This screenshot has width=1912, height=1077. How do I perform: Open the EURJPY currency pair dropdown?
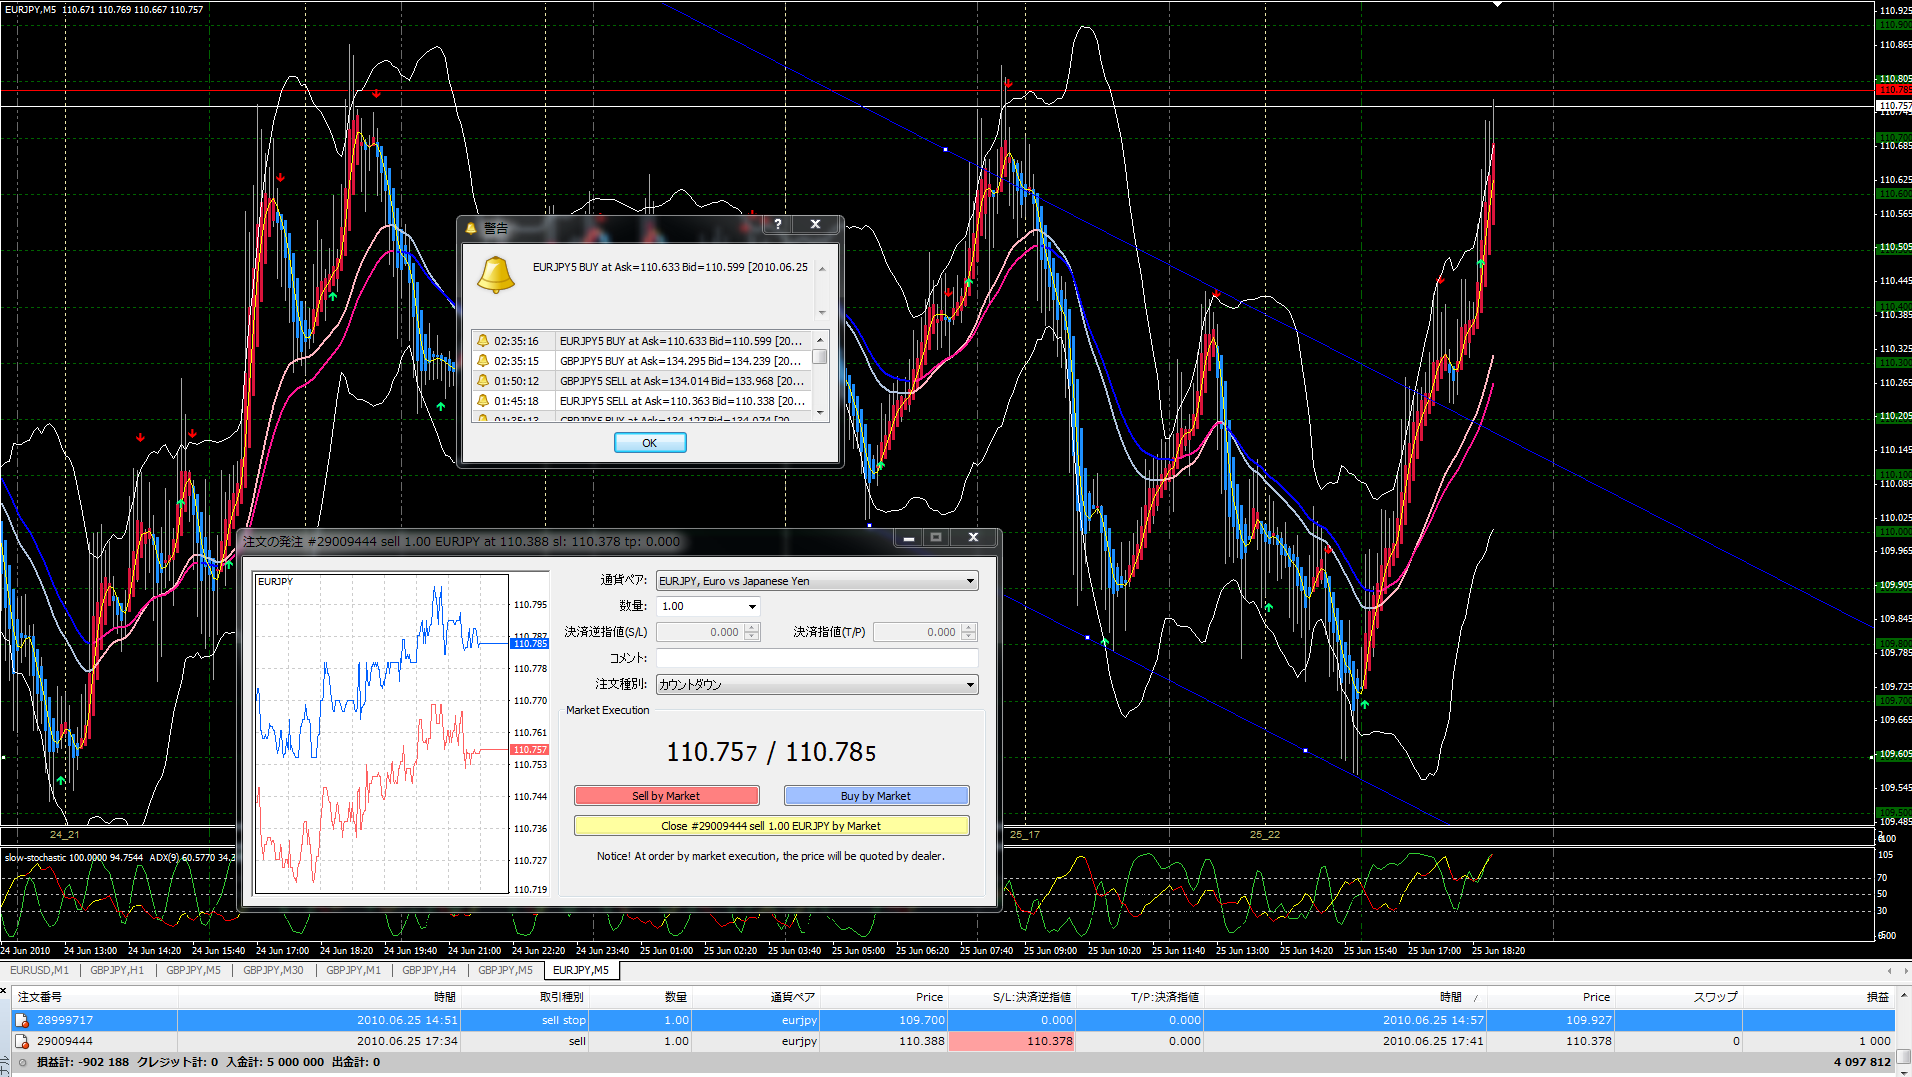[x=970, y=581]
